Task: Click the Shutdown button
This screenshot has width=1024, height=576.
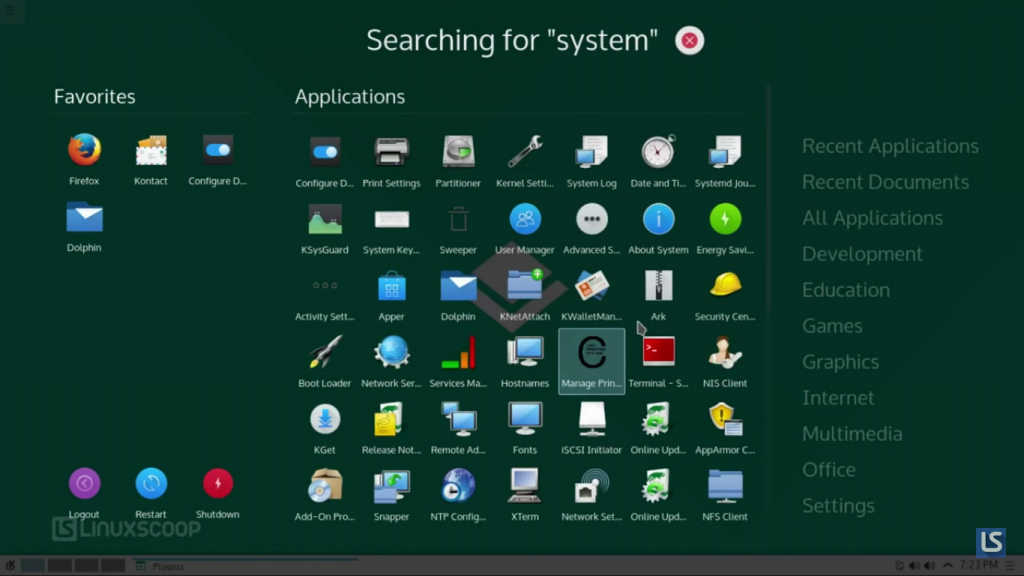Action: point(217,485)
